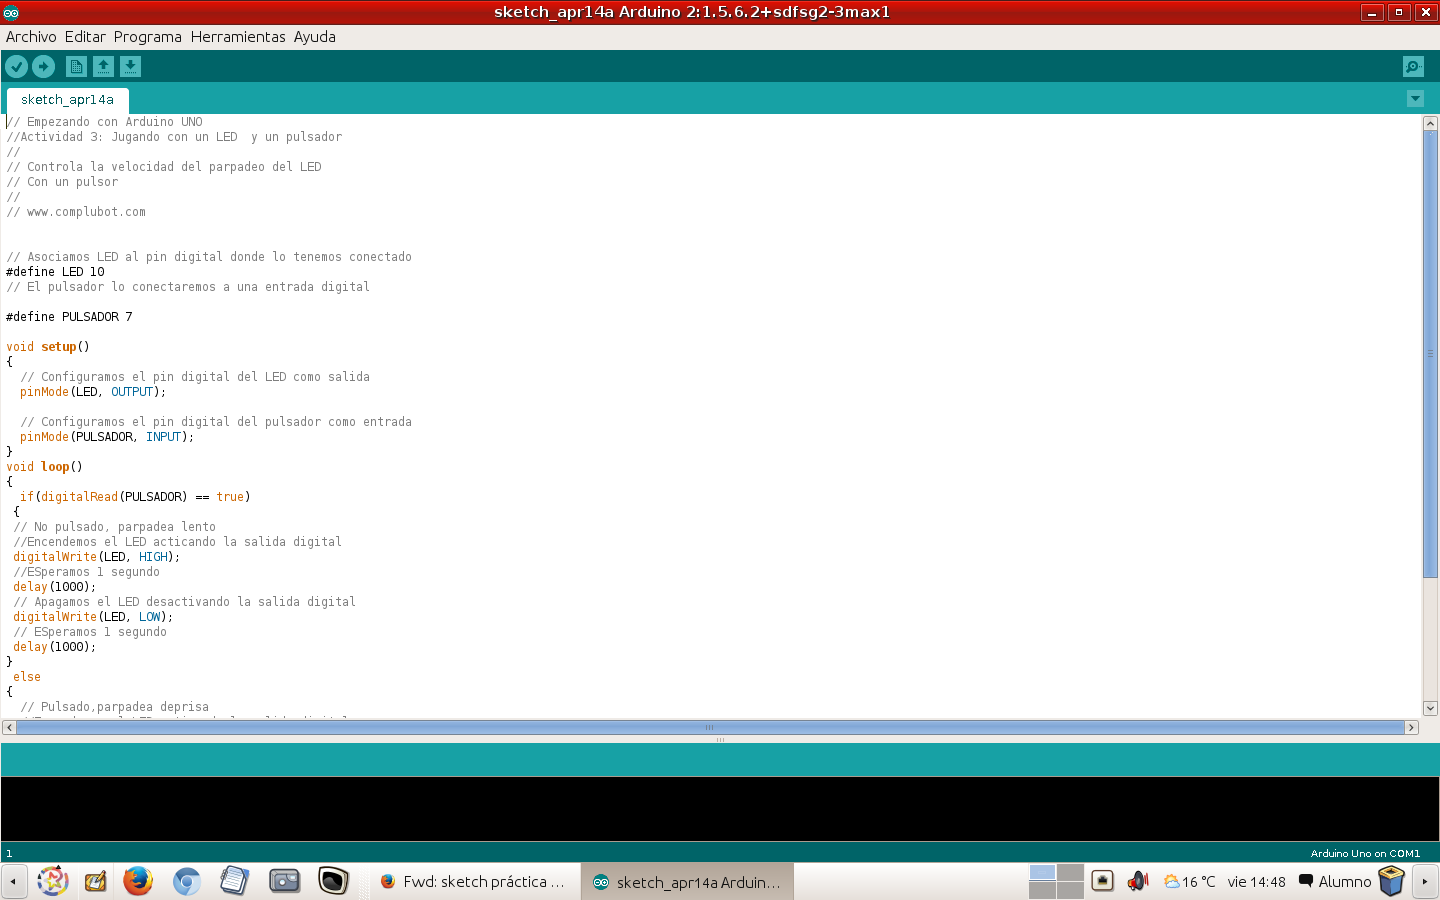
Task: Open the Herramientas menu
Action: pos(238,37)
